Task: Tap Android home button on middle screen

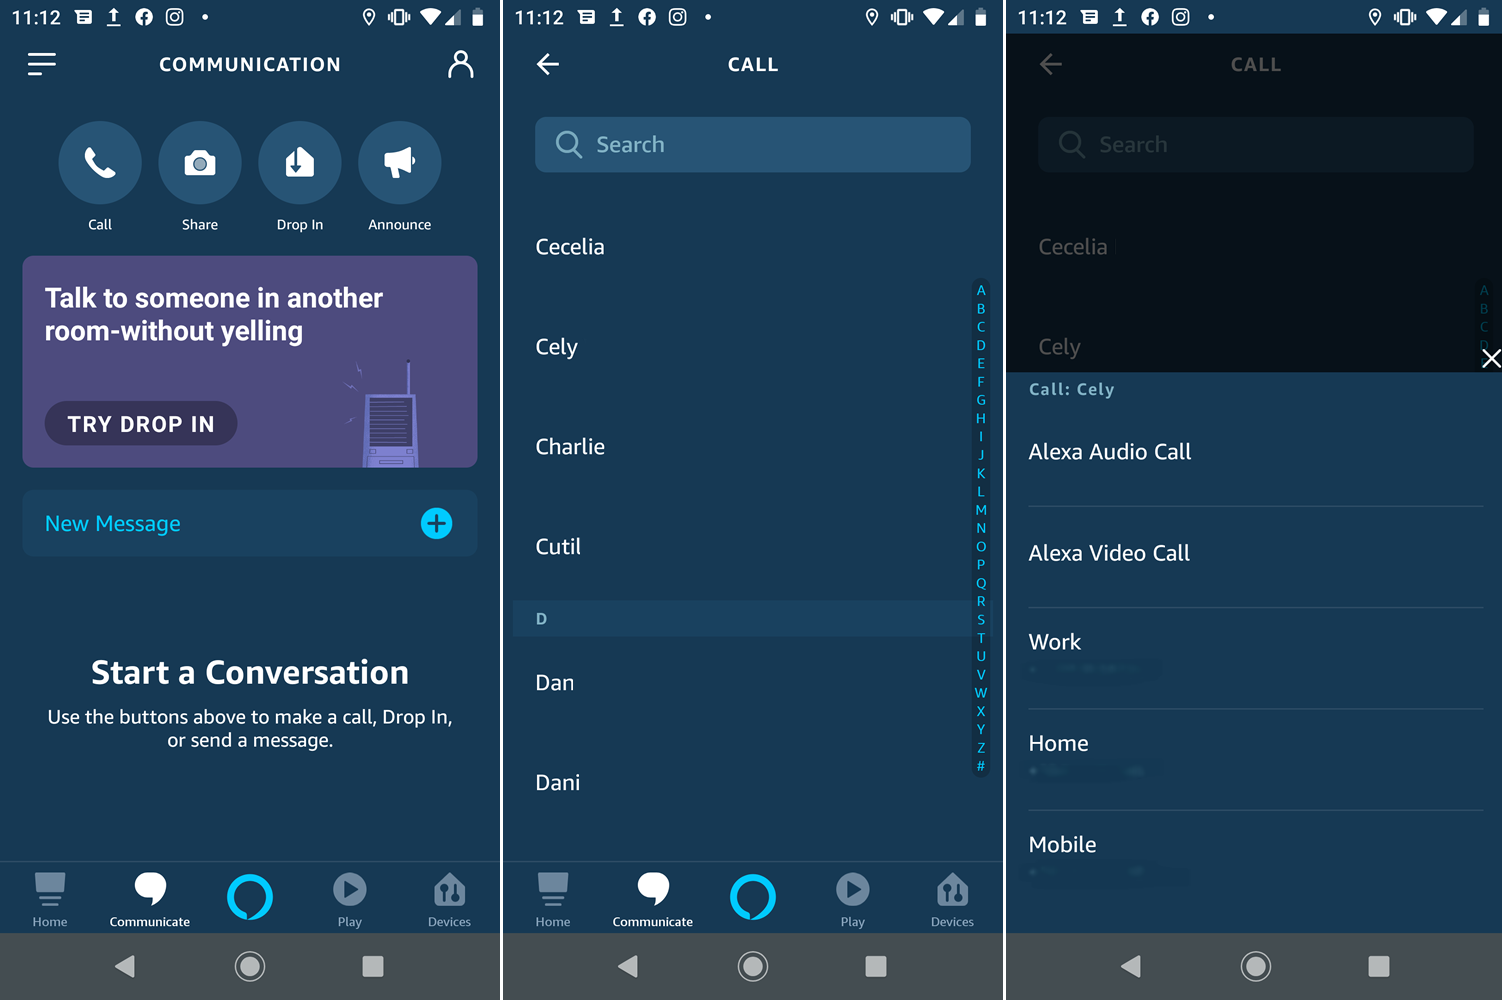Action: pyautogui.click(x=753, y=966)
